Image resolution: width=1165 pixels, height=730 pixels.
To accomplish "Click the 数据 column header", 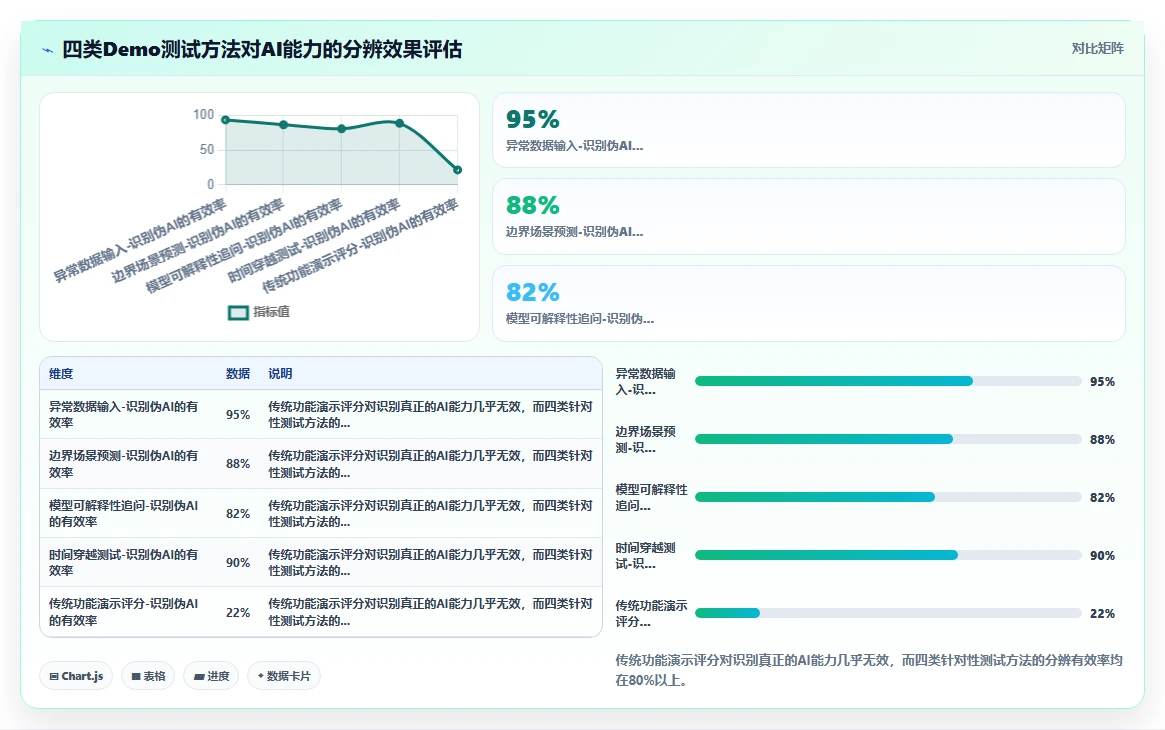I will coord(238,374).
